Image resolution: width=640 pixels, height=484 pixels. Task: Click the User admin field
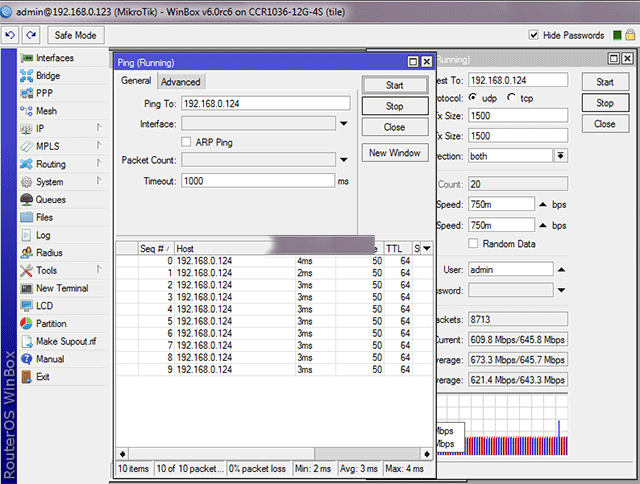point(511,270)
